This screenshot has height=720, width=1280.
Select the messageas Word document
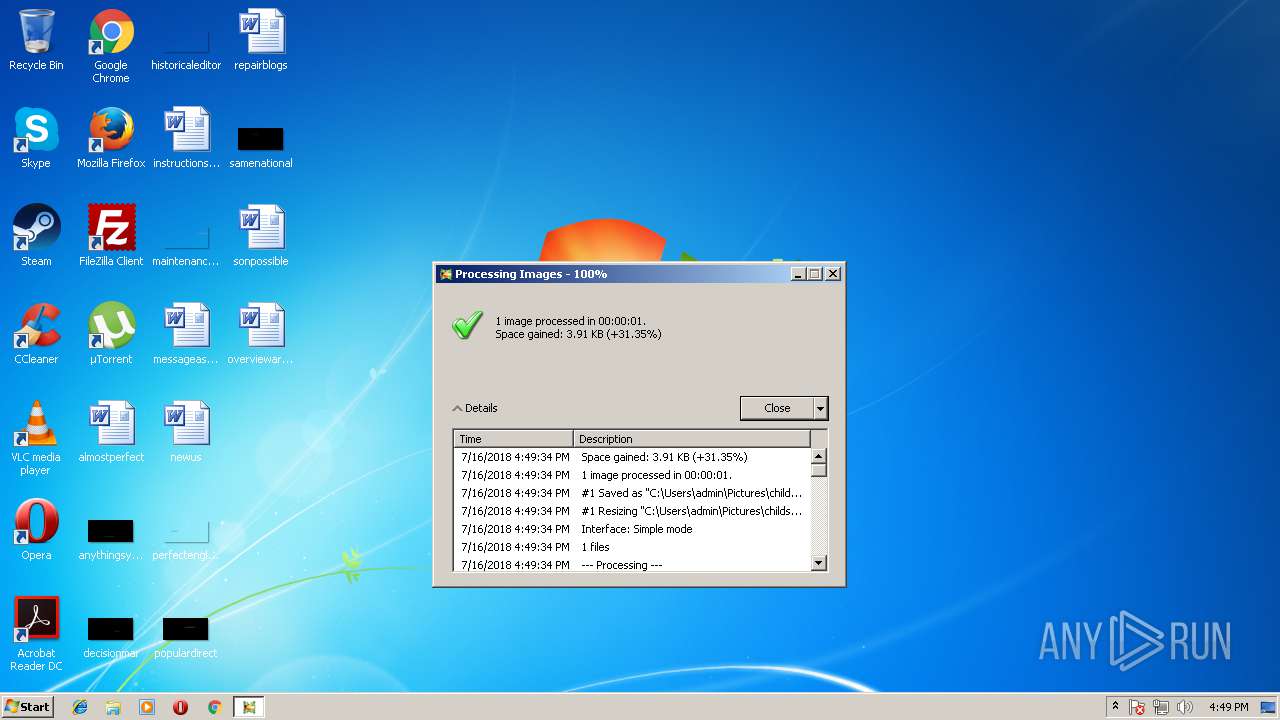coord(186,334)
